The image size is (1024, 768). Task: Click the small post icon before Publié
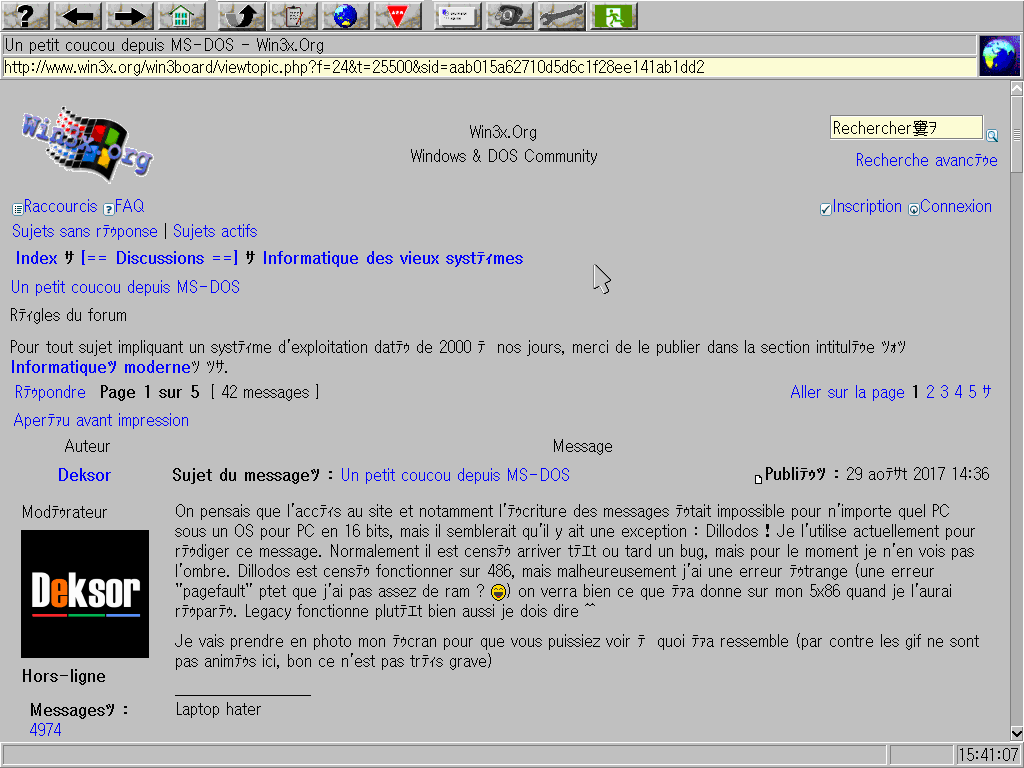click(x=758, y=479)
